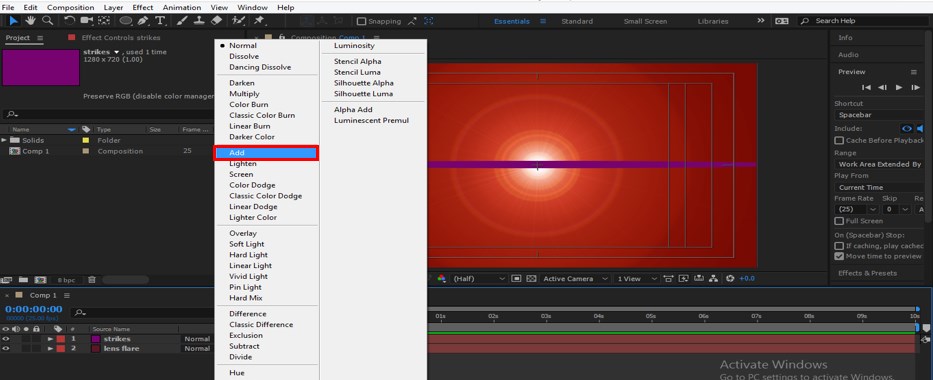Click the Interpret Footage icon in Project panel
933x380 pixels.
(7, 279)
